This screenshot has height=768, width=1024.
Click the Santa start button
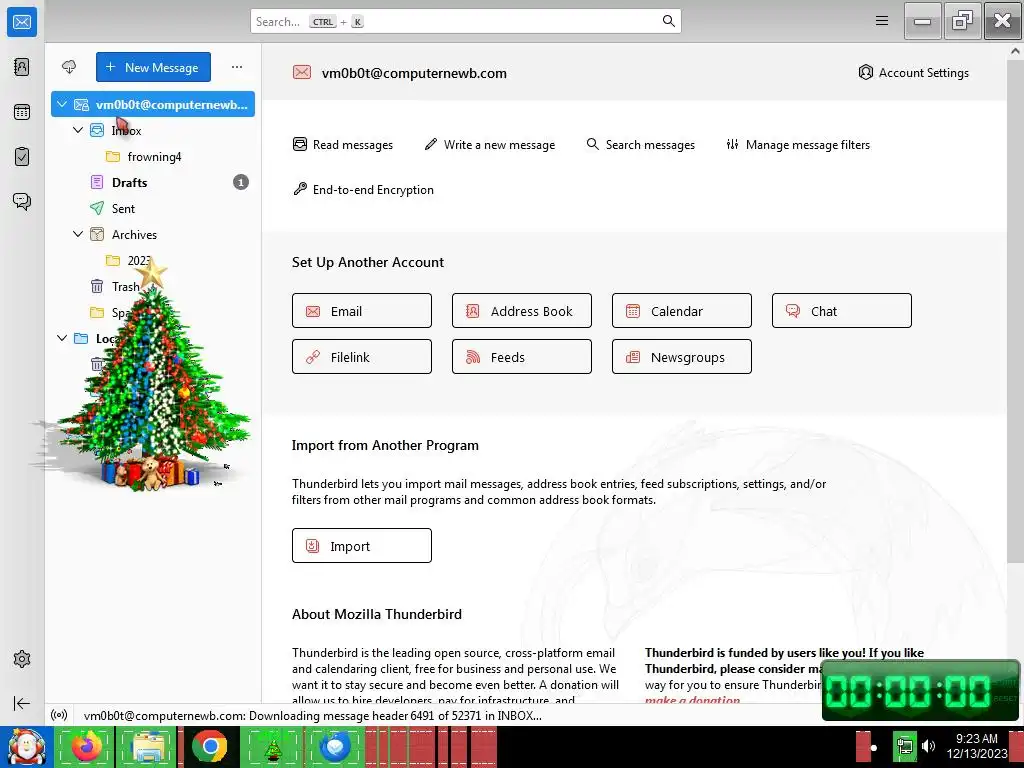(26, 747)
